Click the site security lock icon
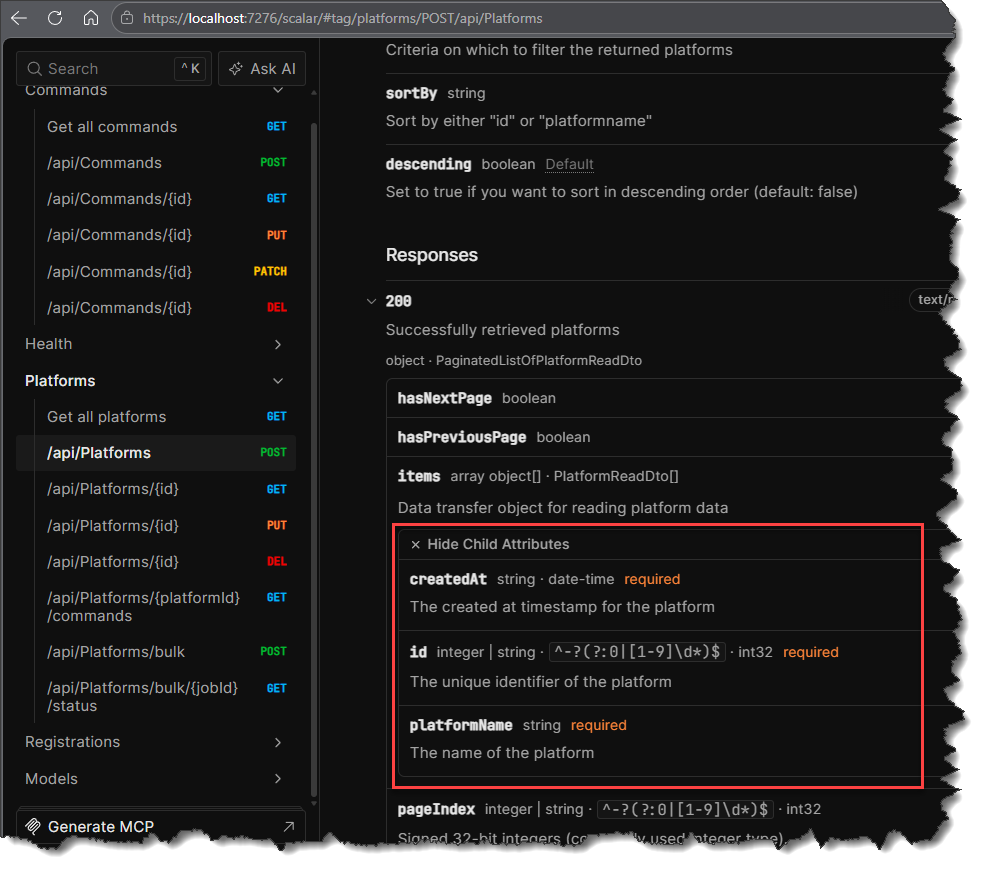 point(126,18)
